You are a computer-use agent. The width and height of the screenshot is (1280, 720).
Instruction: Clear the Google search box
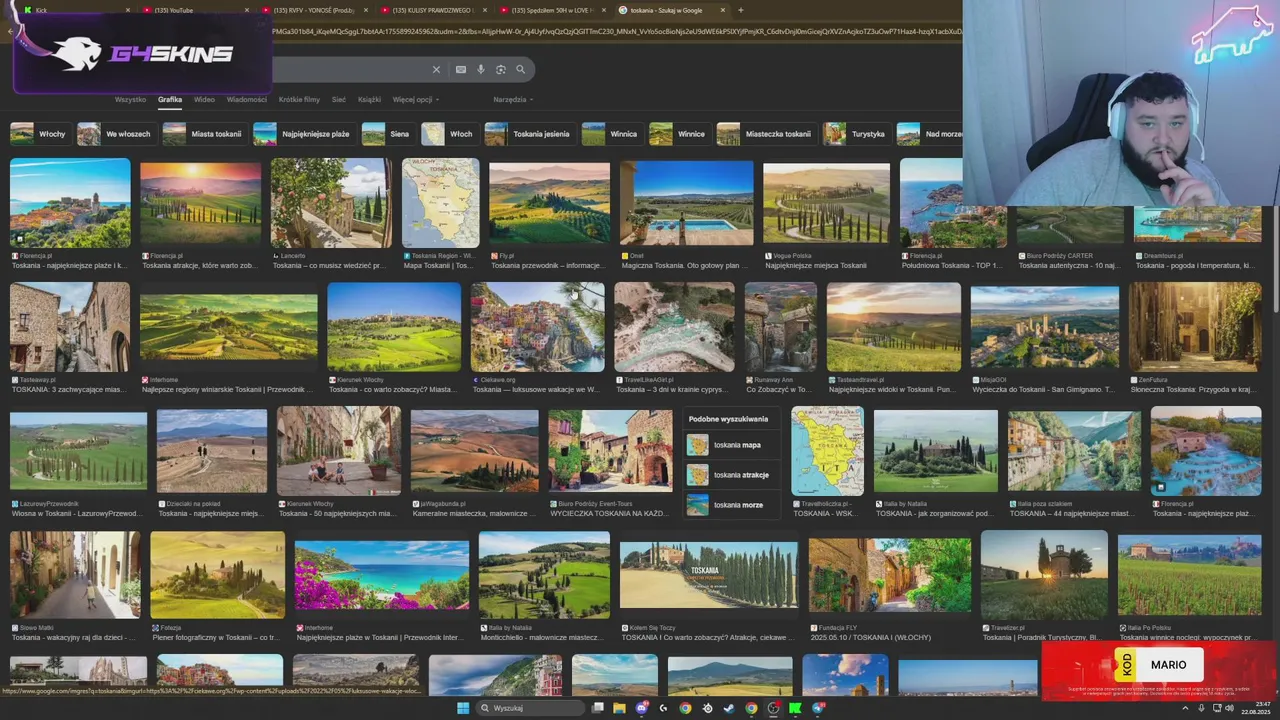(436, 70)
